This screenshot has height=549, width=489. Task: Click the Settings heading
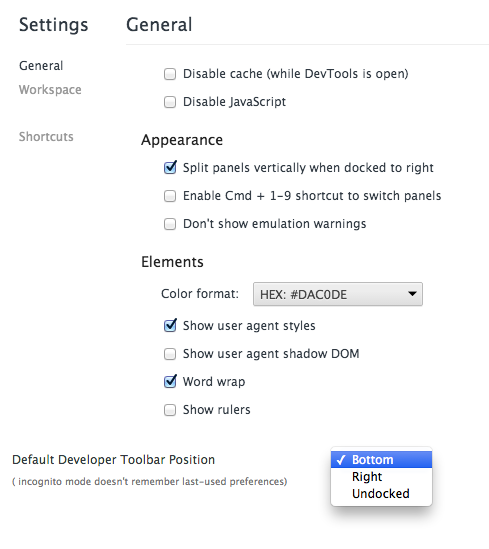click(54, 25)
